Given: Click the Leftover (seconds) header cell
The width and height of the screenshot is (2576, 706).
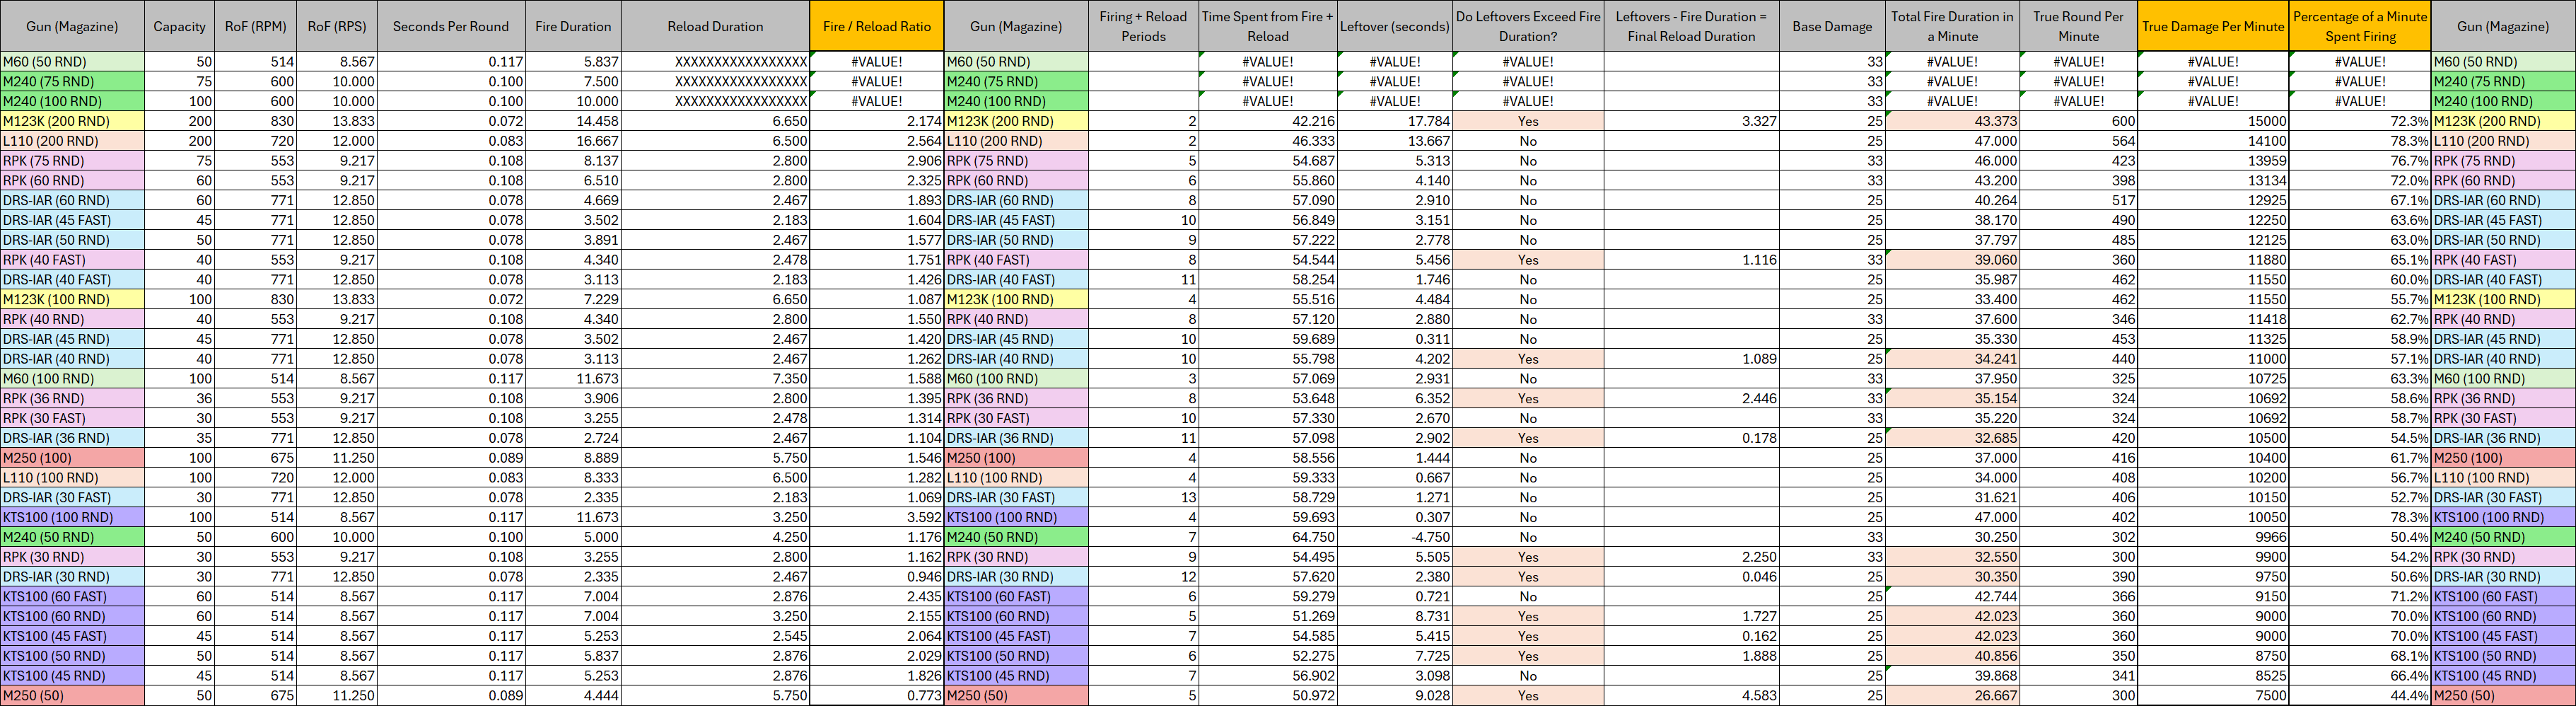Looking at the screenshot, I should coord(1395,26).
